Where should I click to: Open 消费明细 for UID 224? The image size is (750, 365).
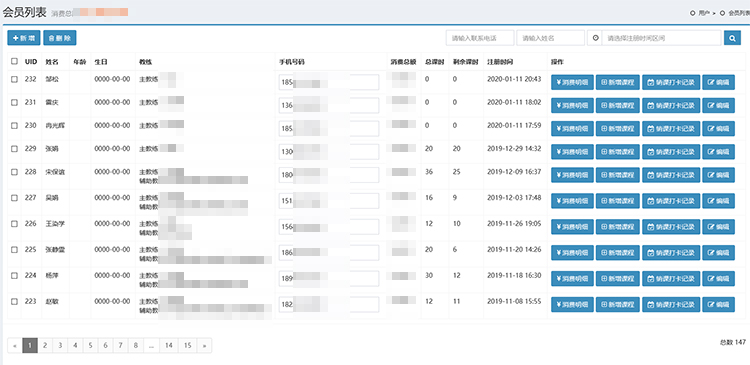click(572, 278)
